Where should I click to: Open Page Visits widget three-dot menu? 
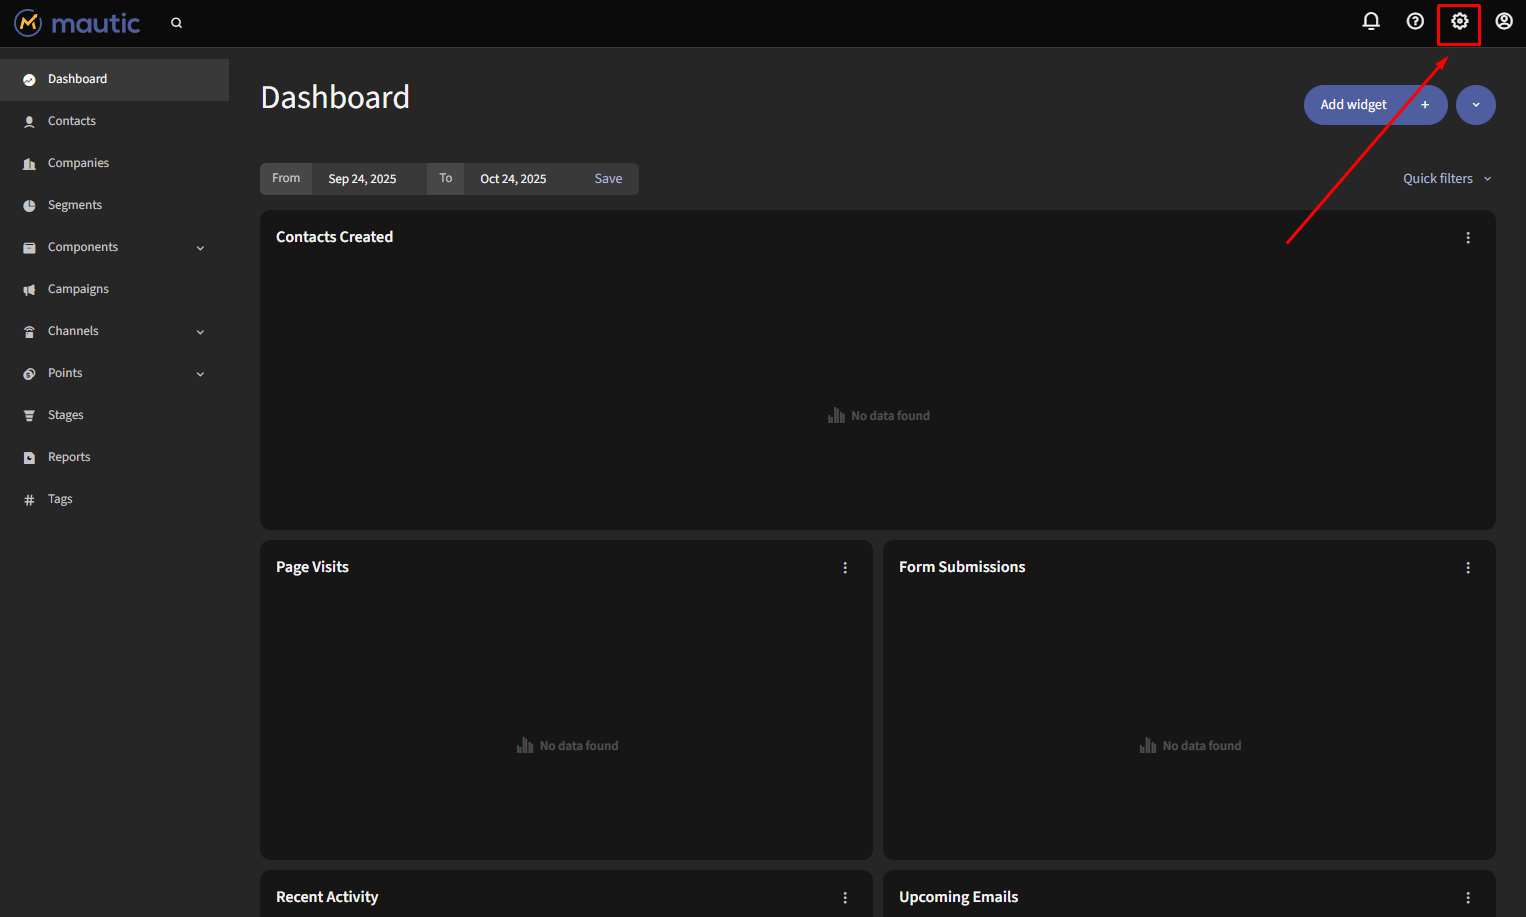(845, 568)
